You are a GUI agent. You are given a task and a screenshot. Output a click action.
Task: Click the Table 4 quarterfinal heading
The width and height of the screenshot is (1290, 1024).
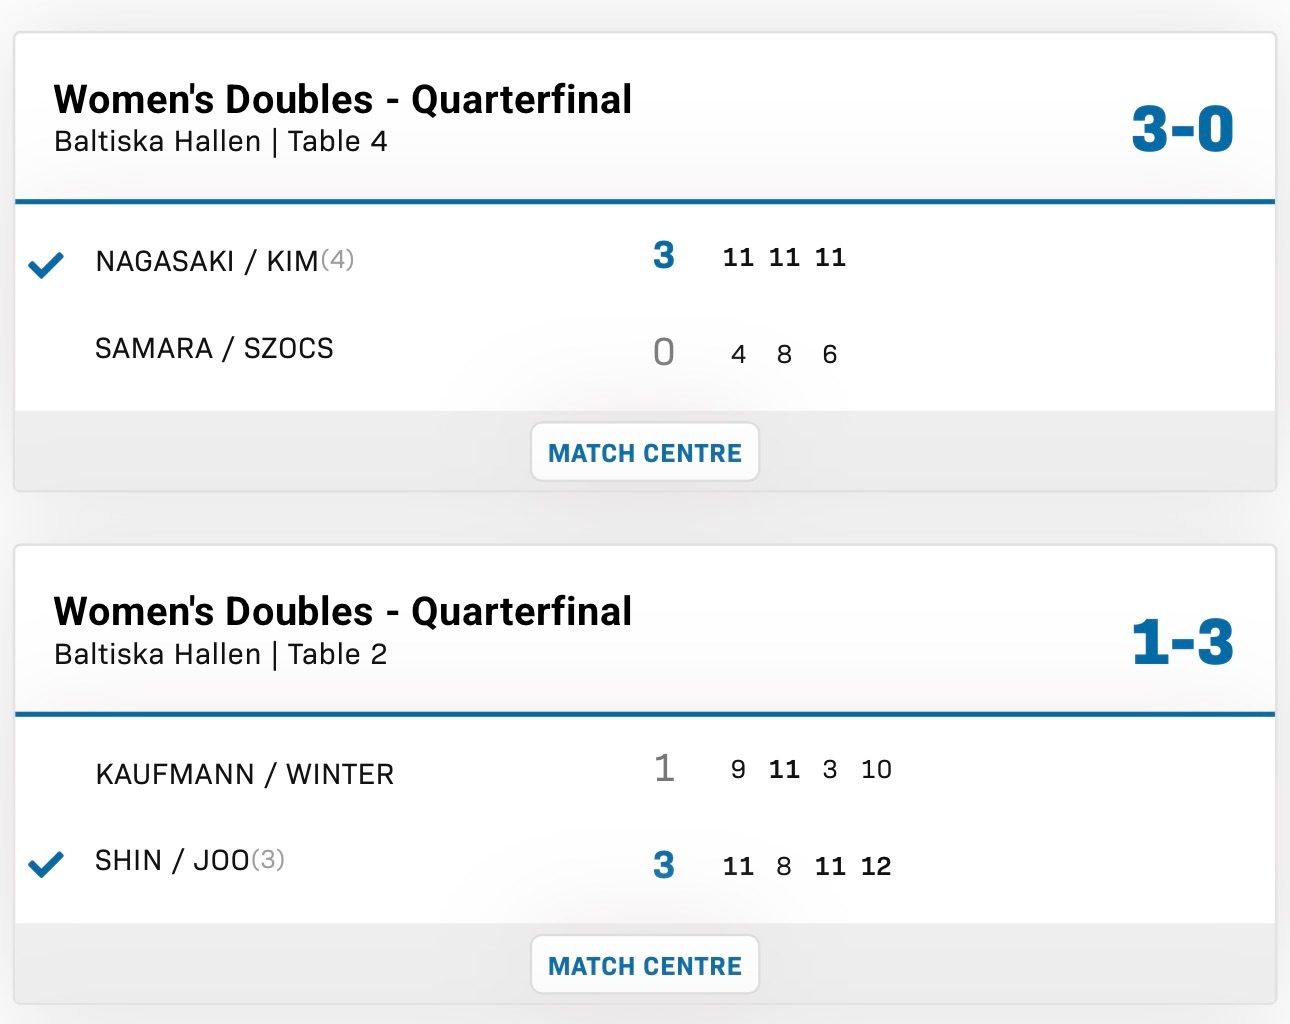[x=343, y=99]
